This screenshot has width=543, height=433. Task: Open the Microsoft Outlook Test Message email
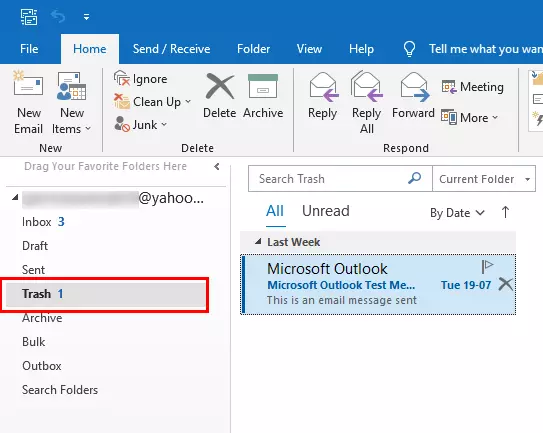[x=378, y=285]
